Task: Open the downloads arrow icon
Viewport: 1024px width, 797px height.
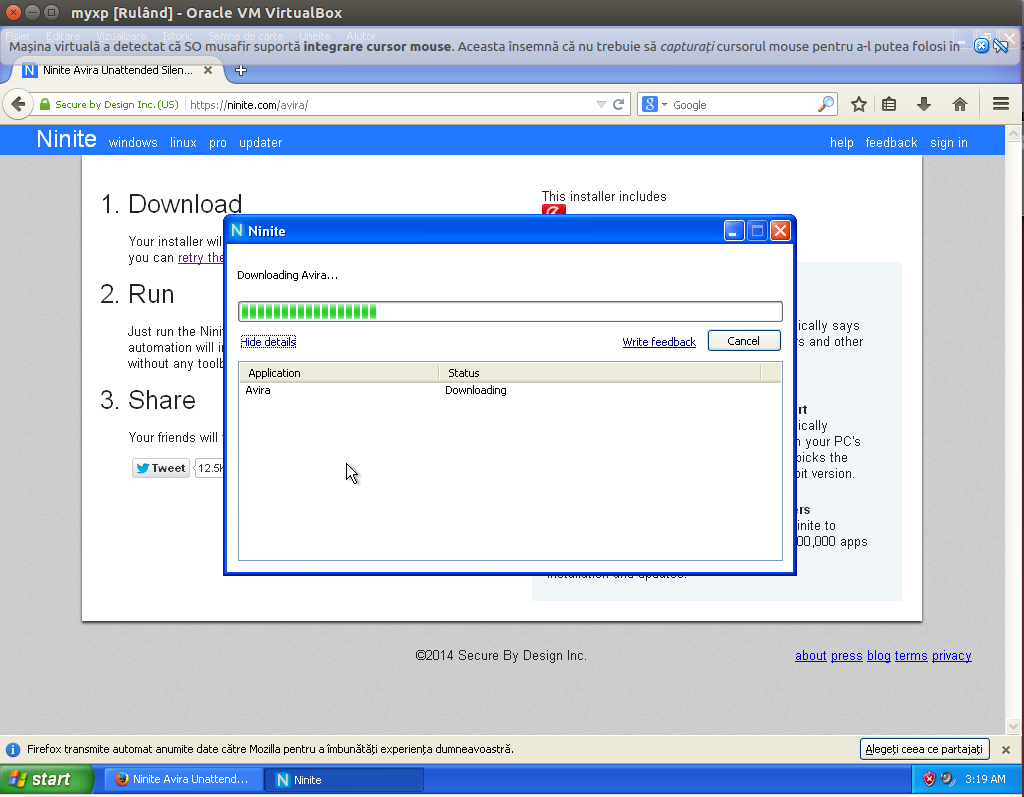Action: click(923, 104)
